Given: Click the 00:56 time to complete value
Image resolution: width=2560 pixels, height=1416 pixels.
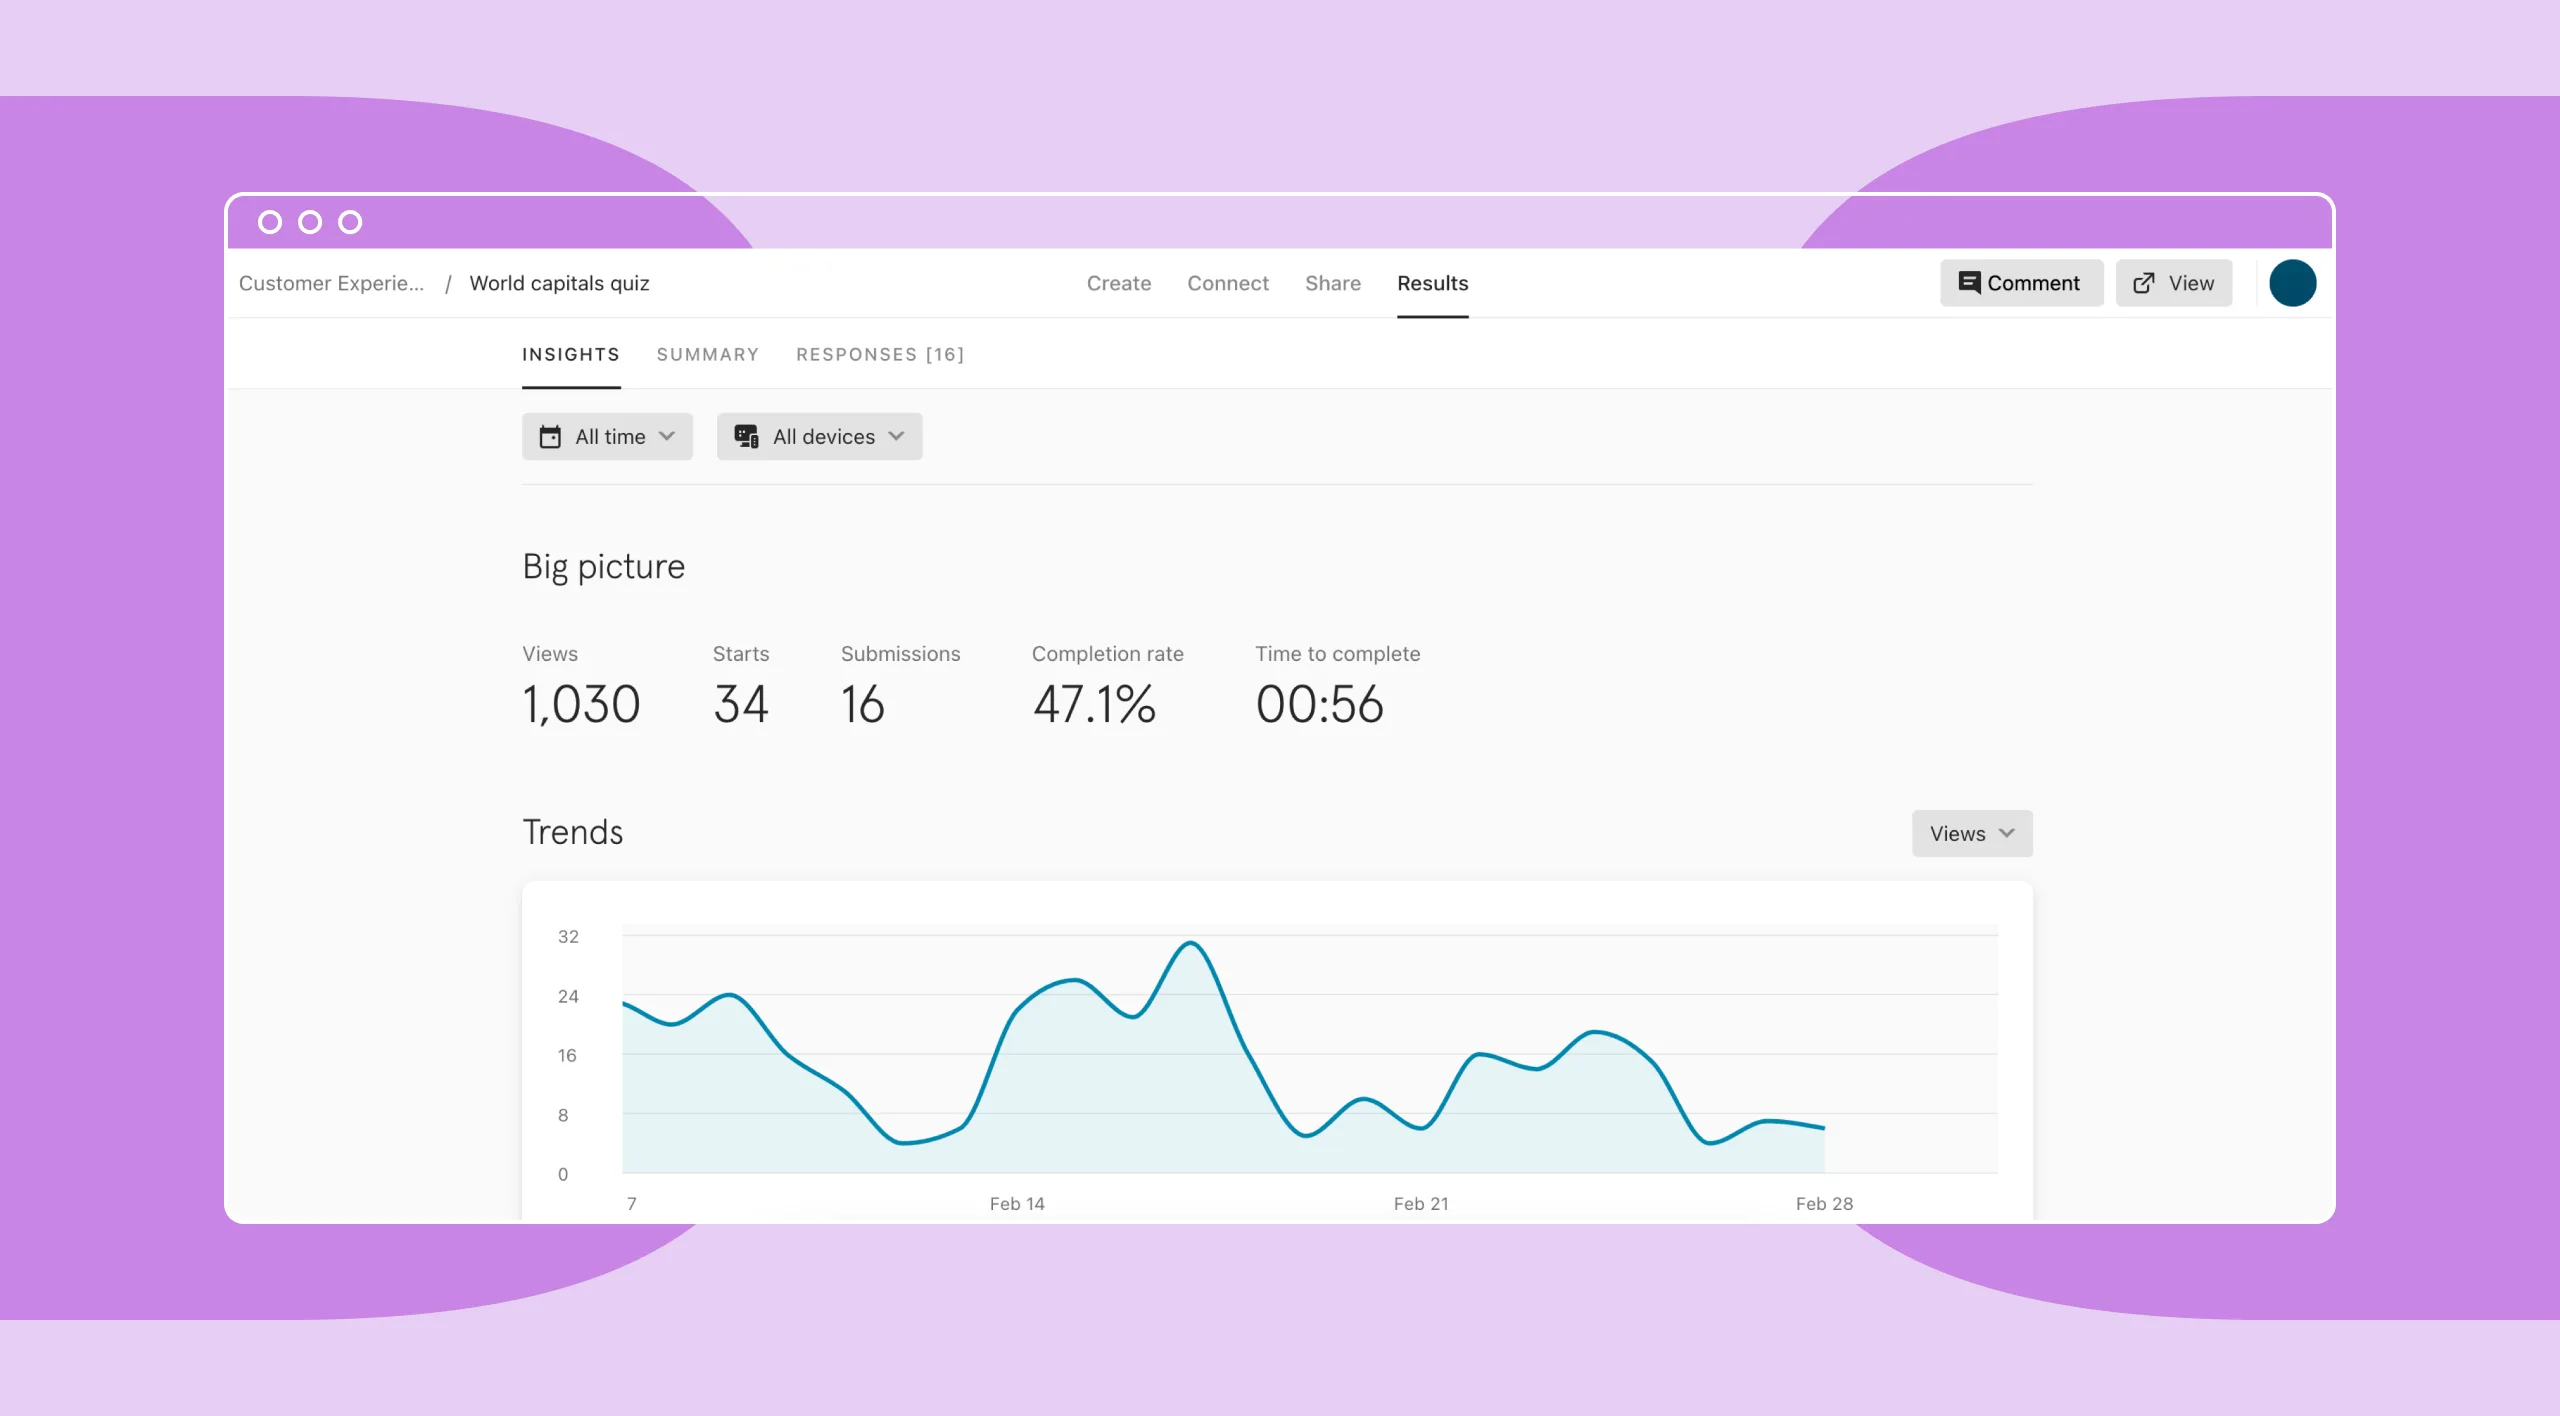Looking at the screenshot, I should (x=1320, y=704).
